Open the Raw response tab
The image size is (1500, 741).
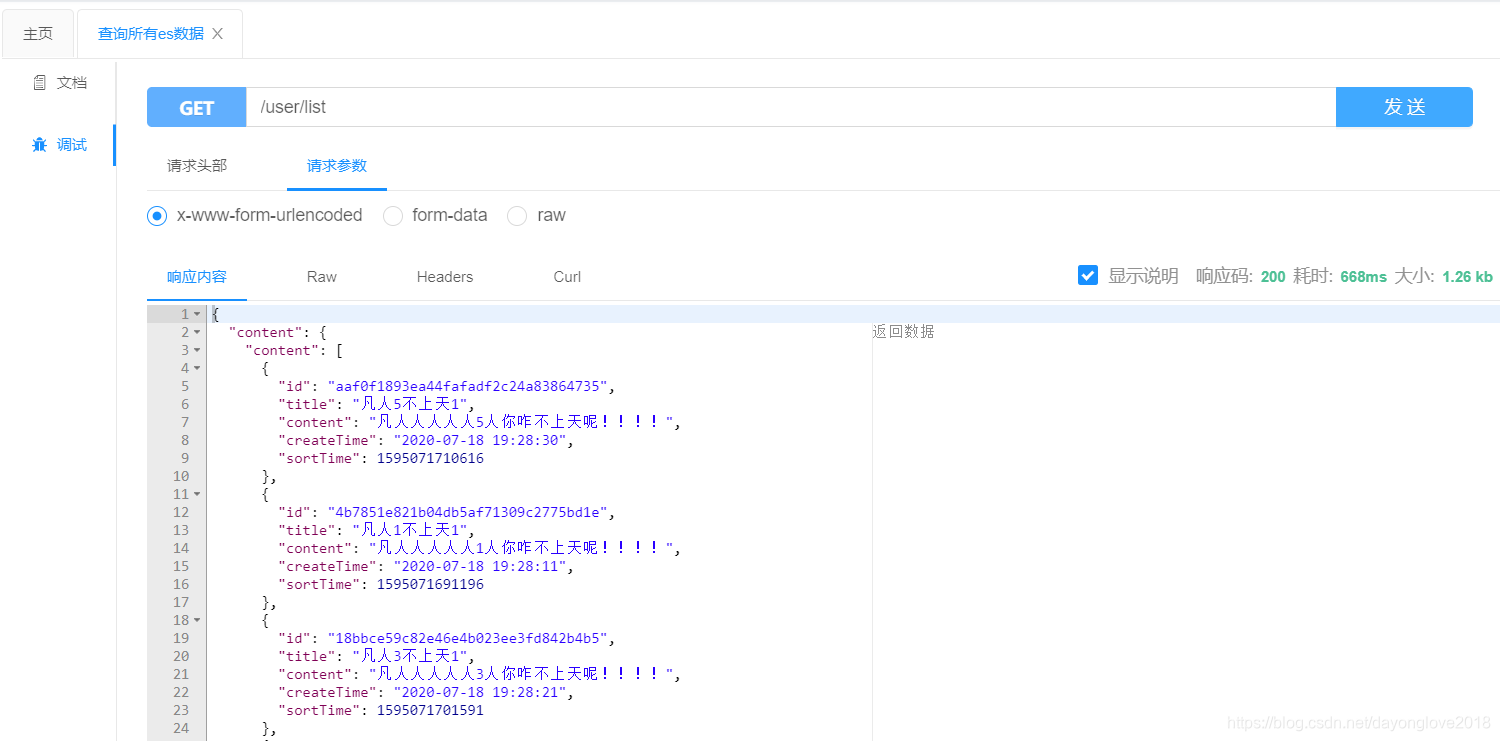322,277
